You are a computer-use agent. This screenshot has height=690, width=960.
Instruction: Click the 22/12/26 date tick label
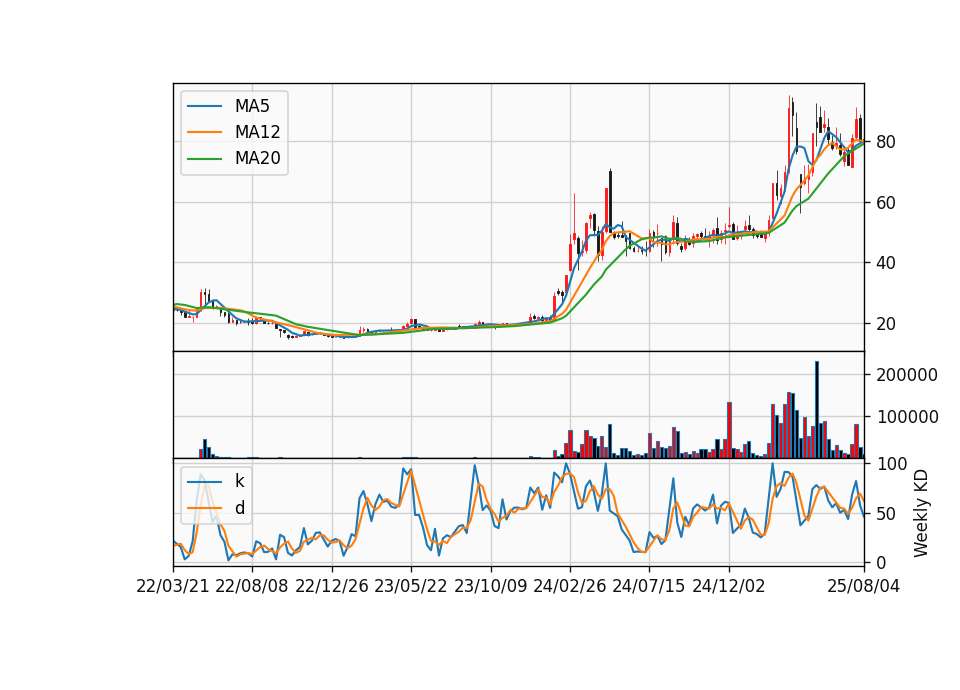pyautogui.click(x=332, y=586)
